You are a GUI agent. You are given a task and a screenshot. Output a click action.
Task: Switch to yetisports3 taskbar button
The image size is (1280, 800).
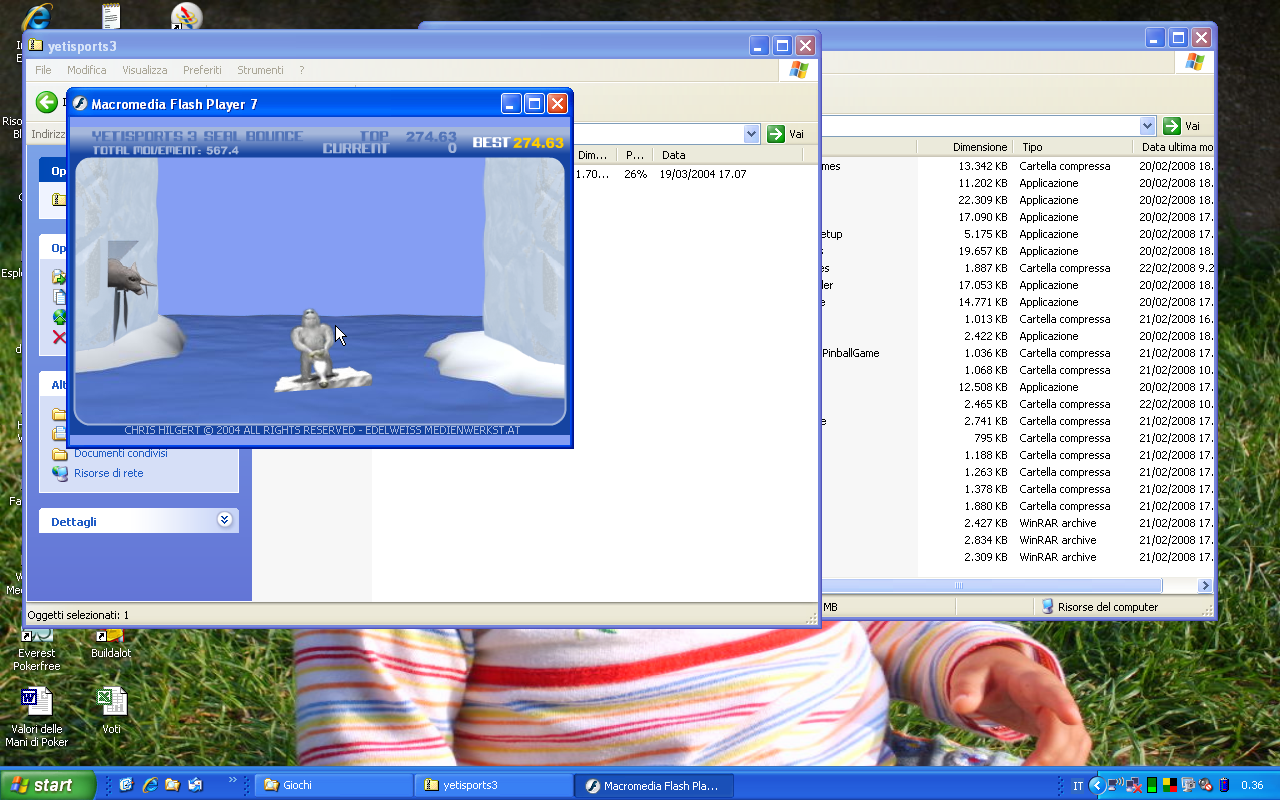pyautogui.click(x=494, y=786)
